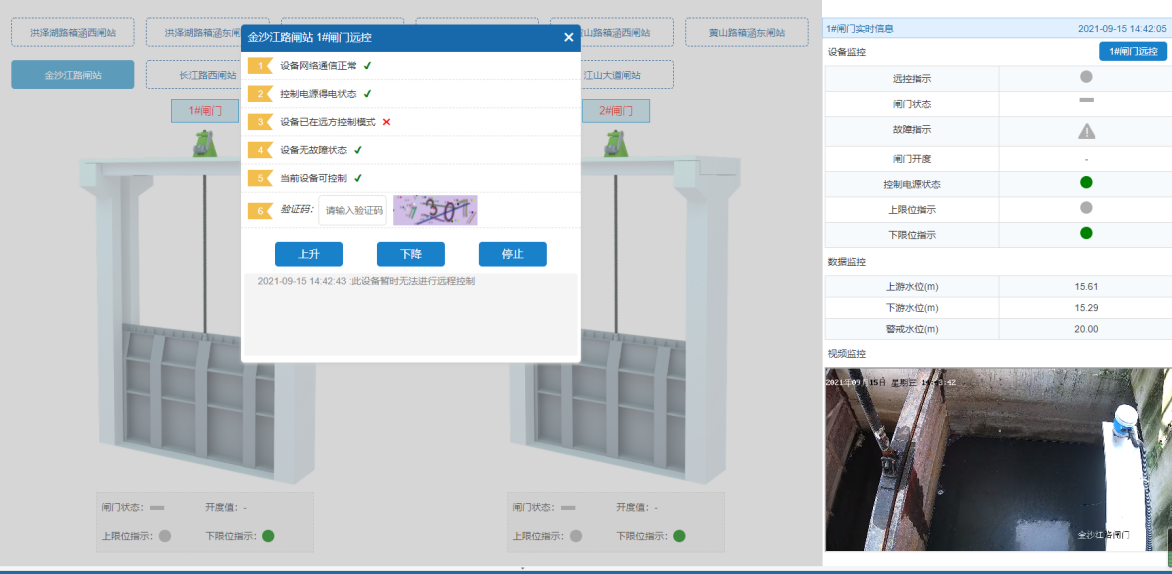Click the yellow step 6 badge
Viewport: 1172px width, 574px height.
tap(259, 210)
